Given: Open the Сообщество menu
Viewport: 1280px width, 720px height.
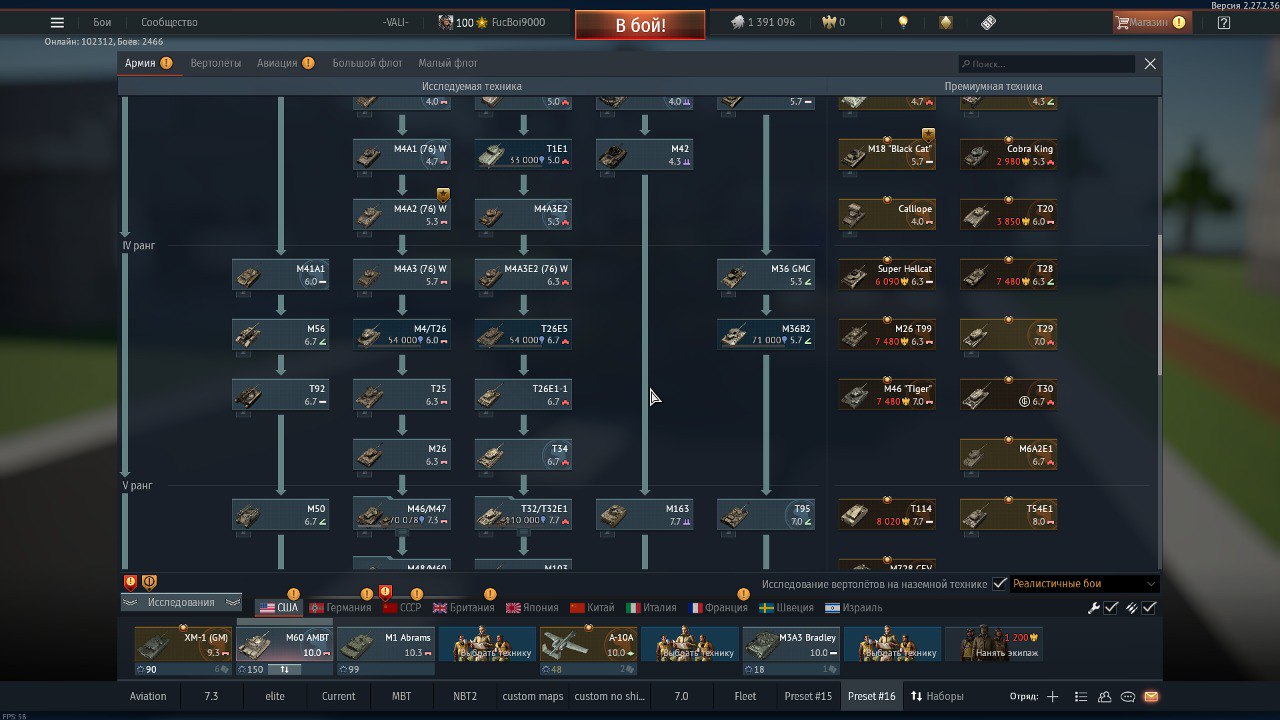Looking at the screenshot, I should (169, 22).
